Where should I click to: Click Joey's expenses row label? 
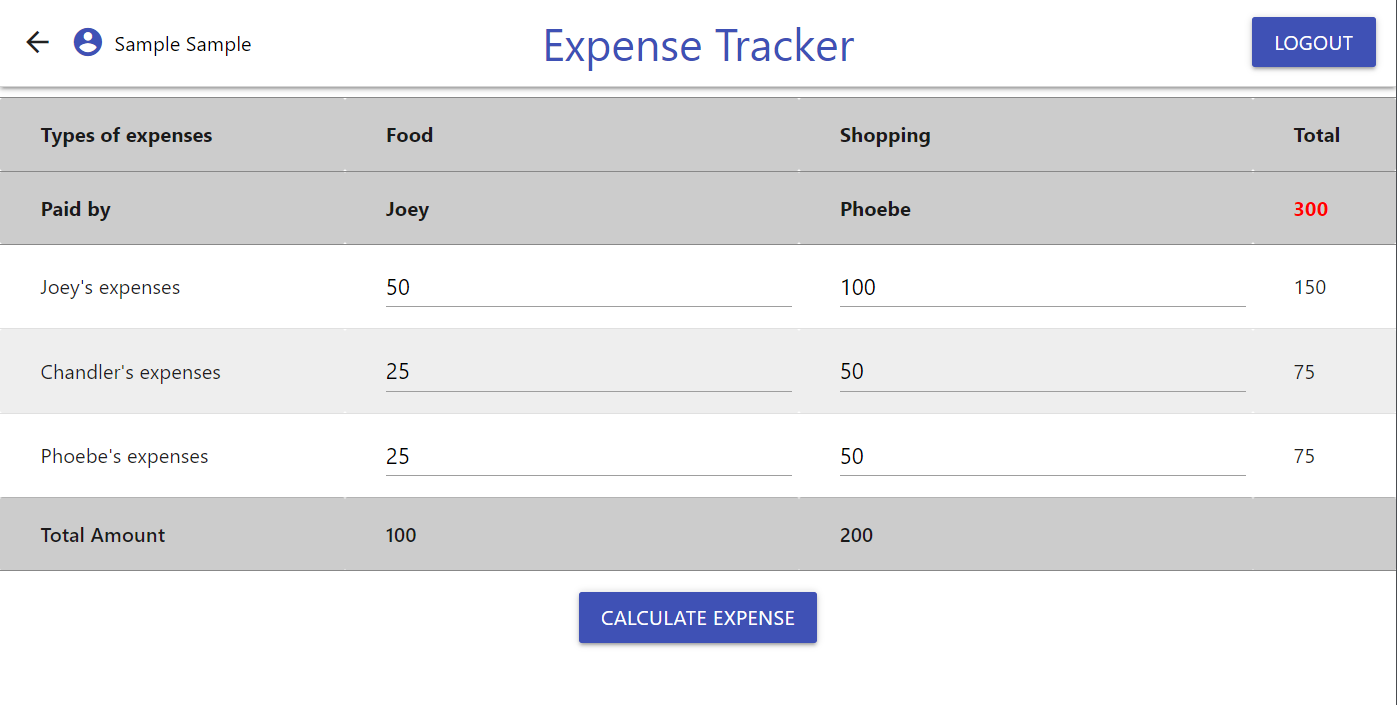[x=110, y=287]
